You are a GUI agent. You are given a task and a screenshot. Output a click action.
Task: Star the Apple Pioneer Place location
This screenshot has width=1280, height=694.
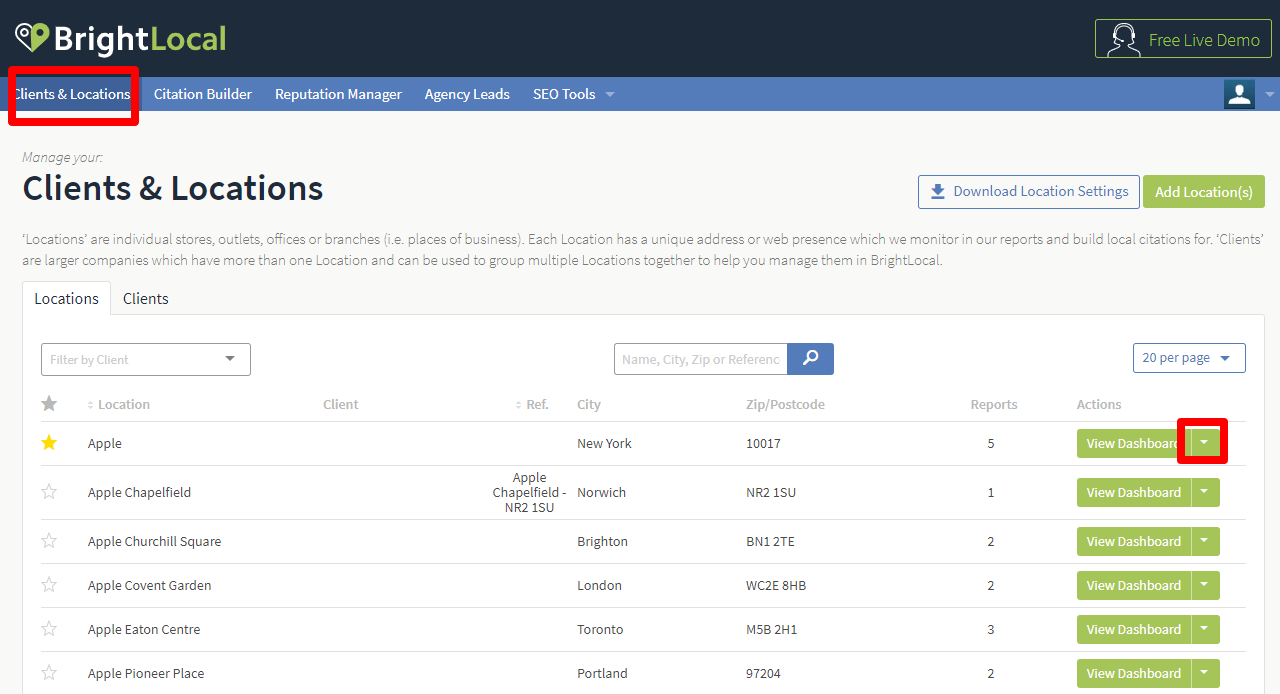pyautogui.click(x=49, y=673)
